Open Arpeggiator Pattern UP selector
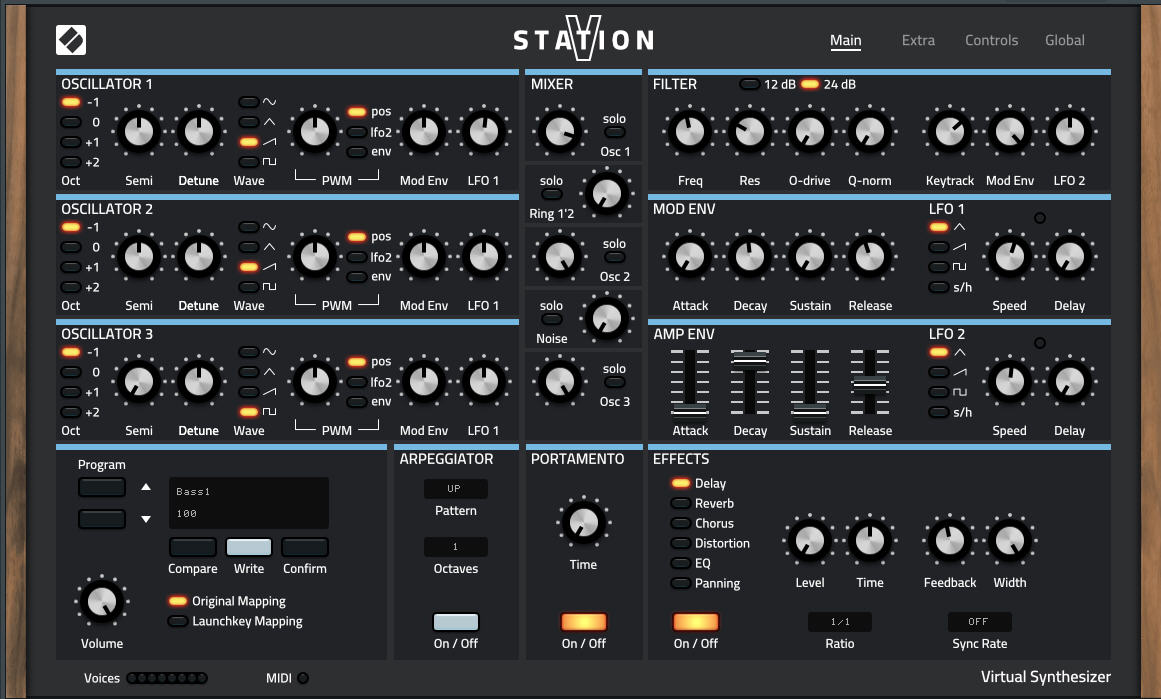The image size is (1161, 699). pos(455,489)
